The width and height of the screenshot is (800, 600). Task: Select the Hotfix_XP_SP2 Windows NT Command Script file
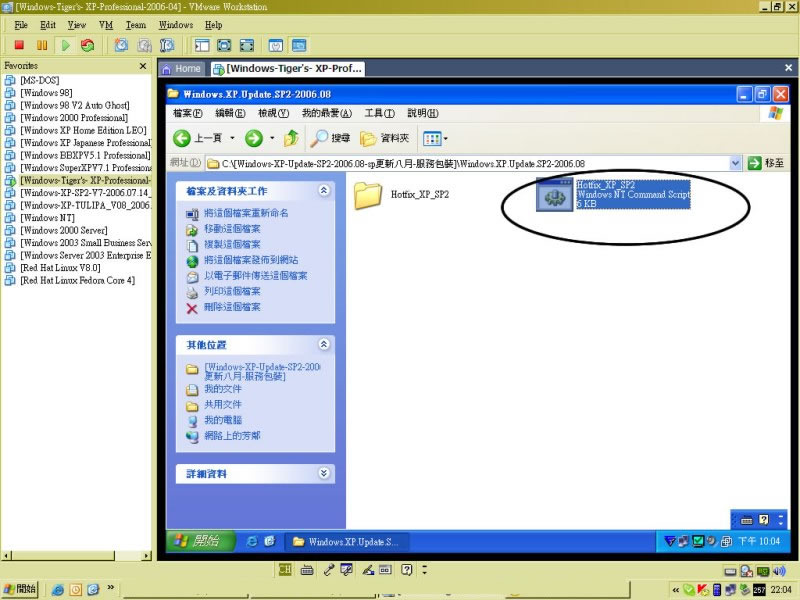(613, 194)
